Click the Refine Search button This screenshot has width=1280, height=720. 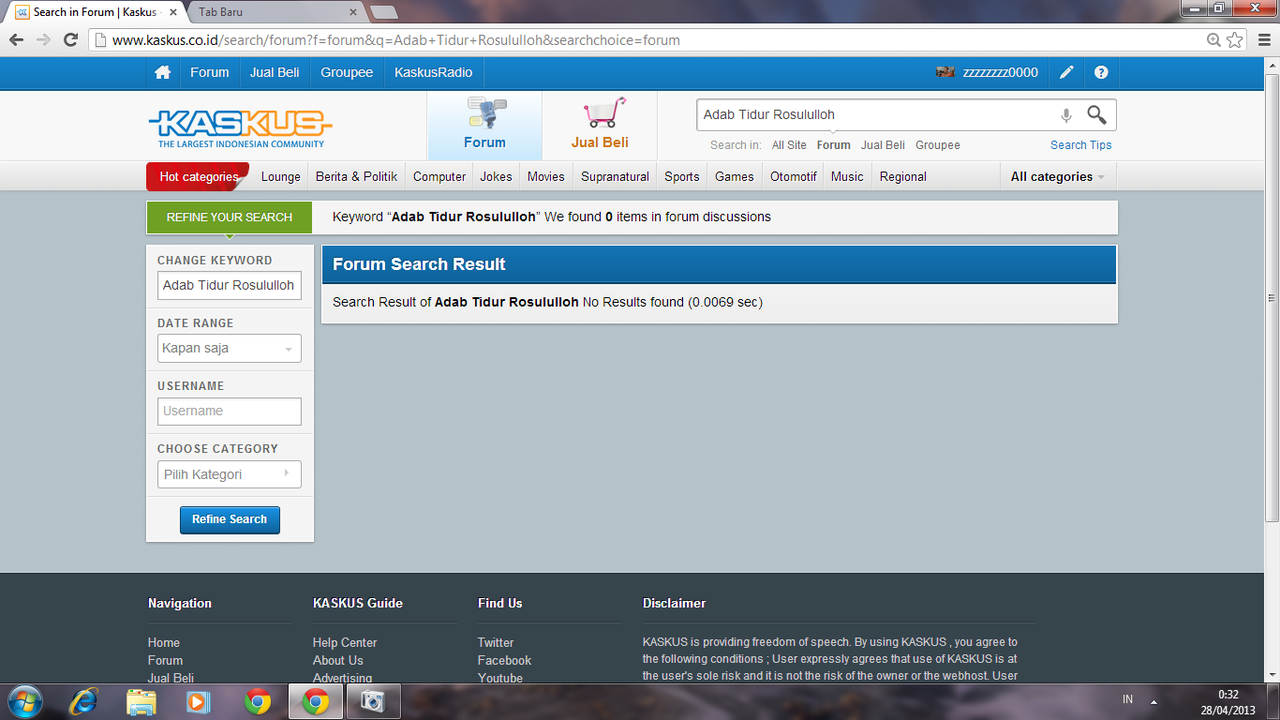click(230, 520)
